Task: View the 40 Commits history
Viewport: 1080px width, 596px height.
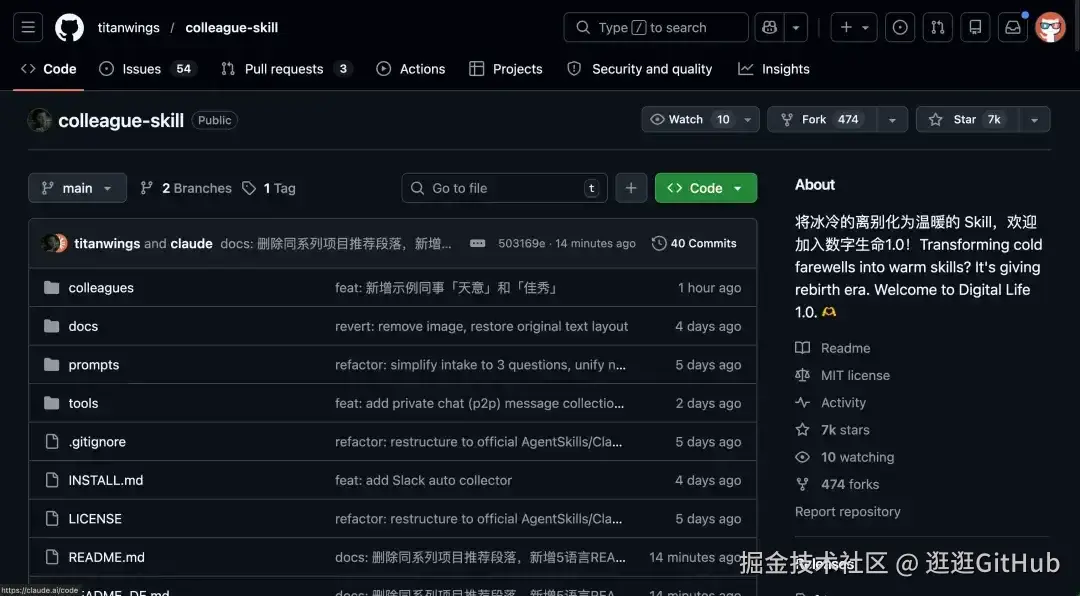Action: click(x=694, y=243)
